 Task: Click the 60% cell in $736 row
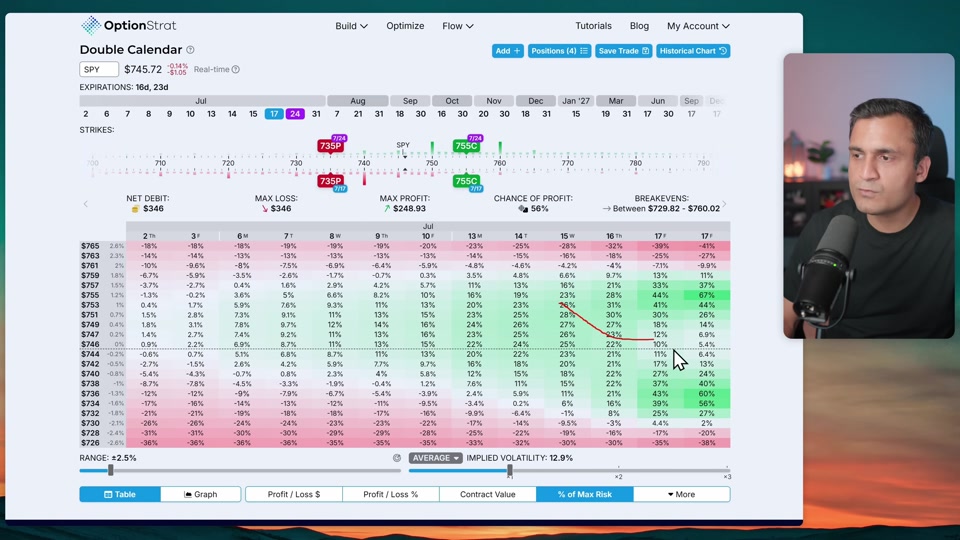point(707,394)
